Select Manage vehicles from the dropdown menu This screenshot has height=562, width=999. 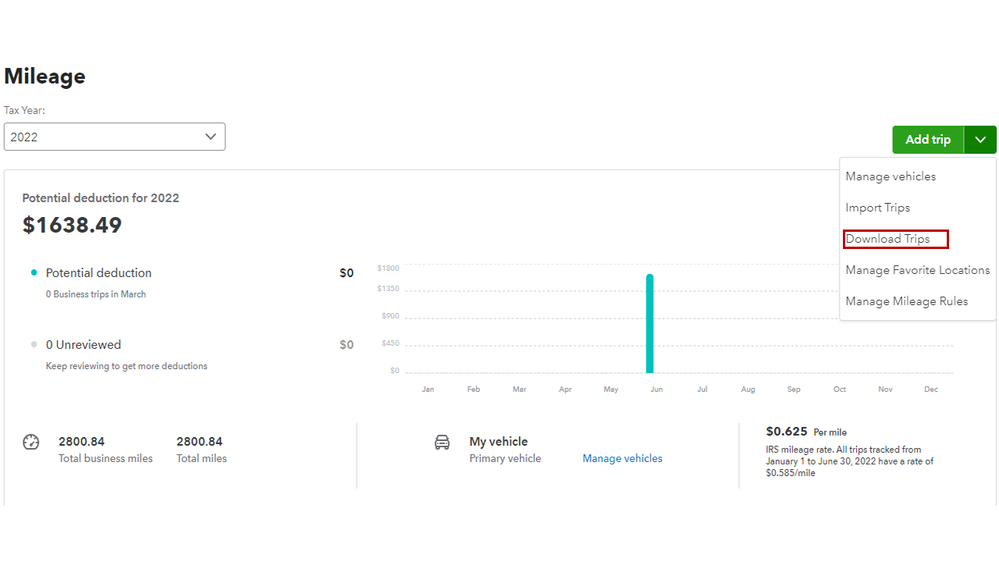(x=890, y=177)
